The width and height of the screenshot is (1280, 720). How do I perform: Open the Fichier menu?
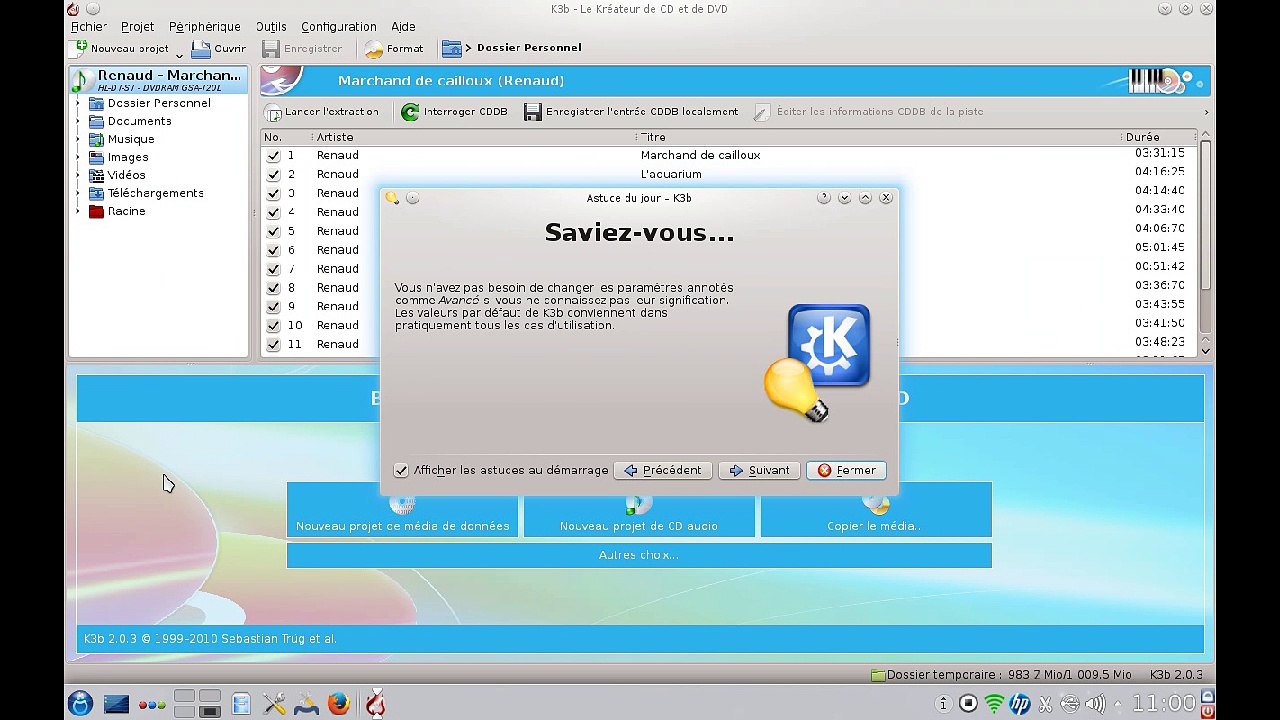(88, 27)
